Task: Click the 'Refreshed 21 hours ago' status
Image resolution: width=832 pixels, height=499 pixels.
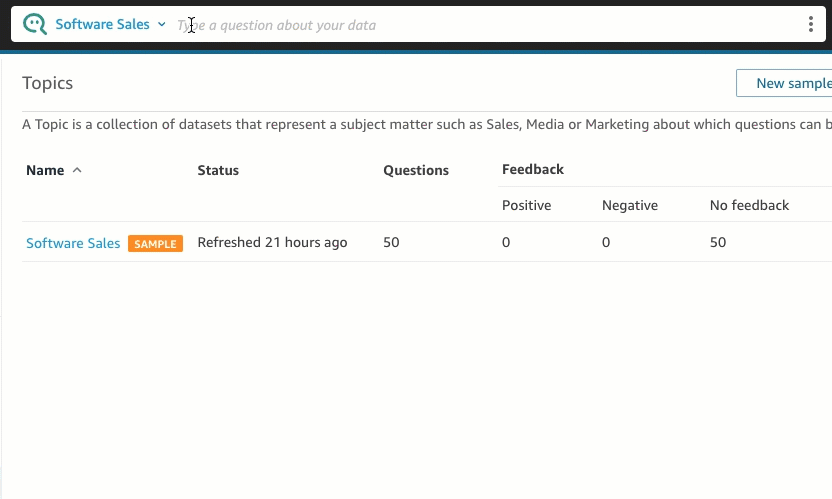Action: tap(272, 242)
